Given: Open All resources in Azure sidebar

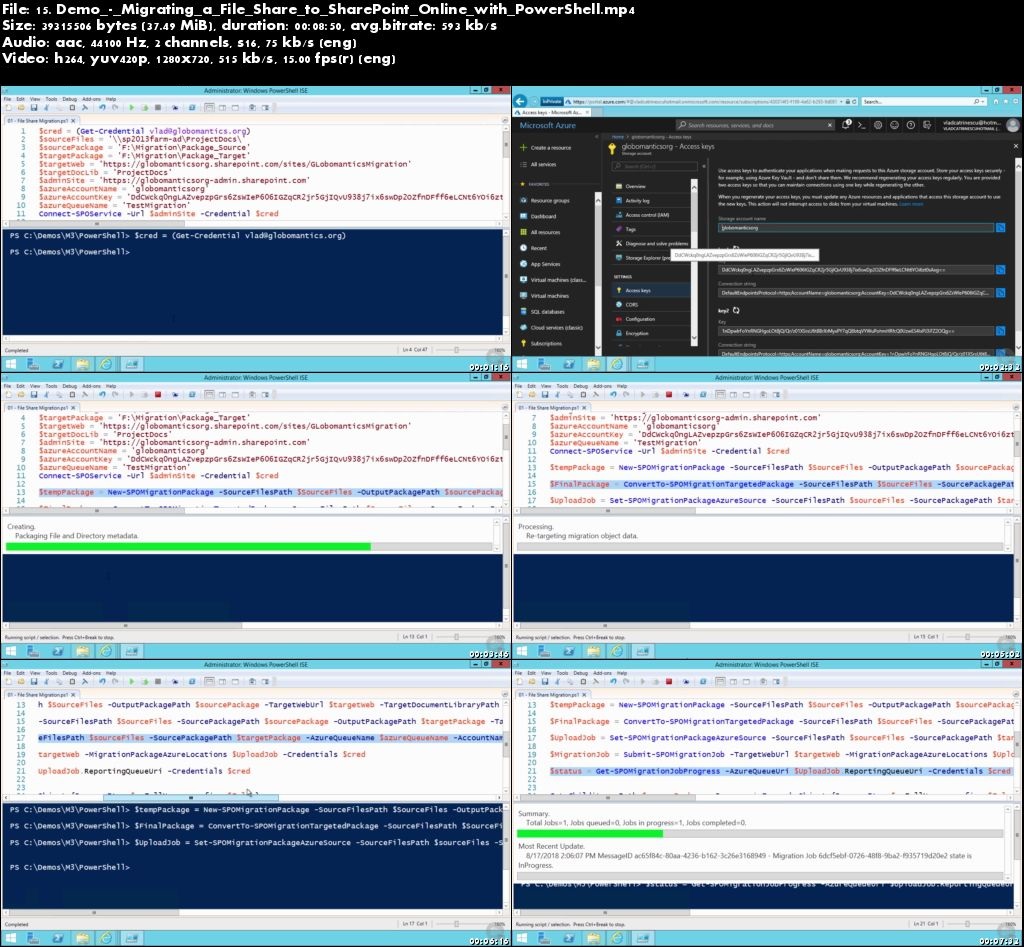Looking at the screenshot, I should pyautogui.click(x=540, y=233).
